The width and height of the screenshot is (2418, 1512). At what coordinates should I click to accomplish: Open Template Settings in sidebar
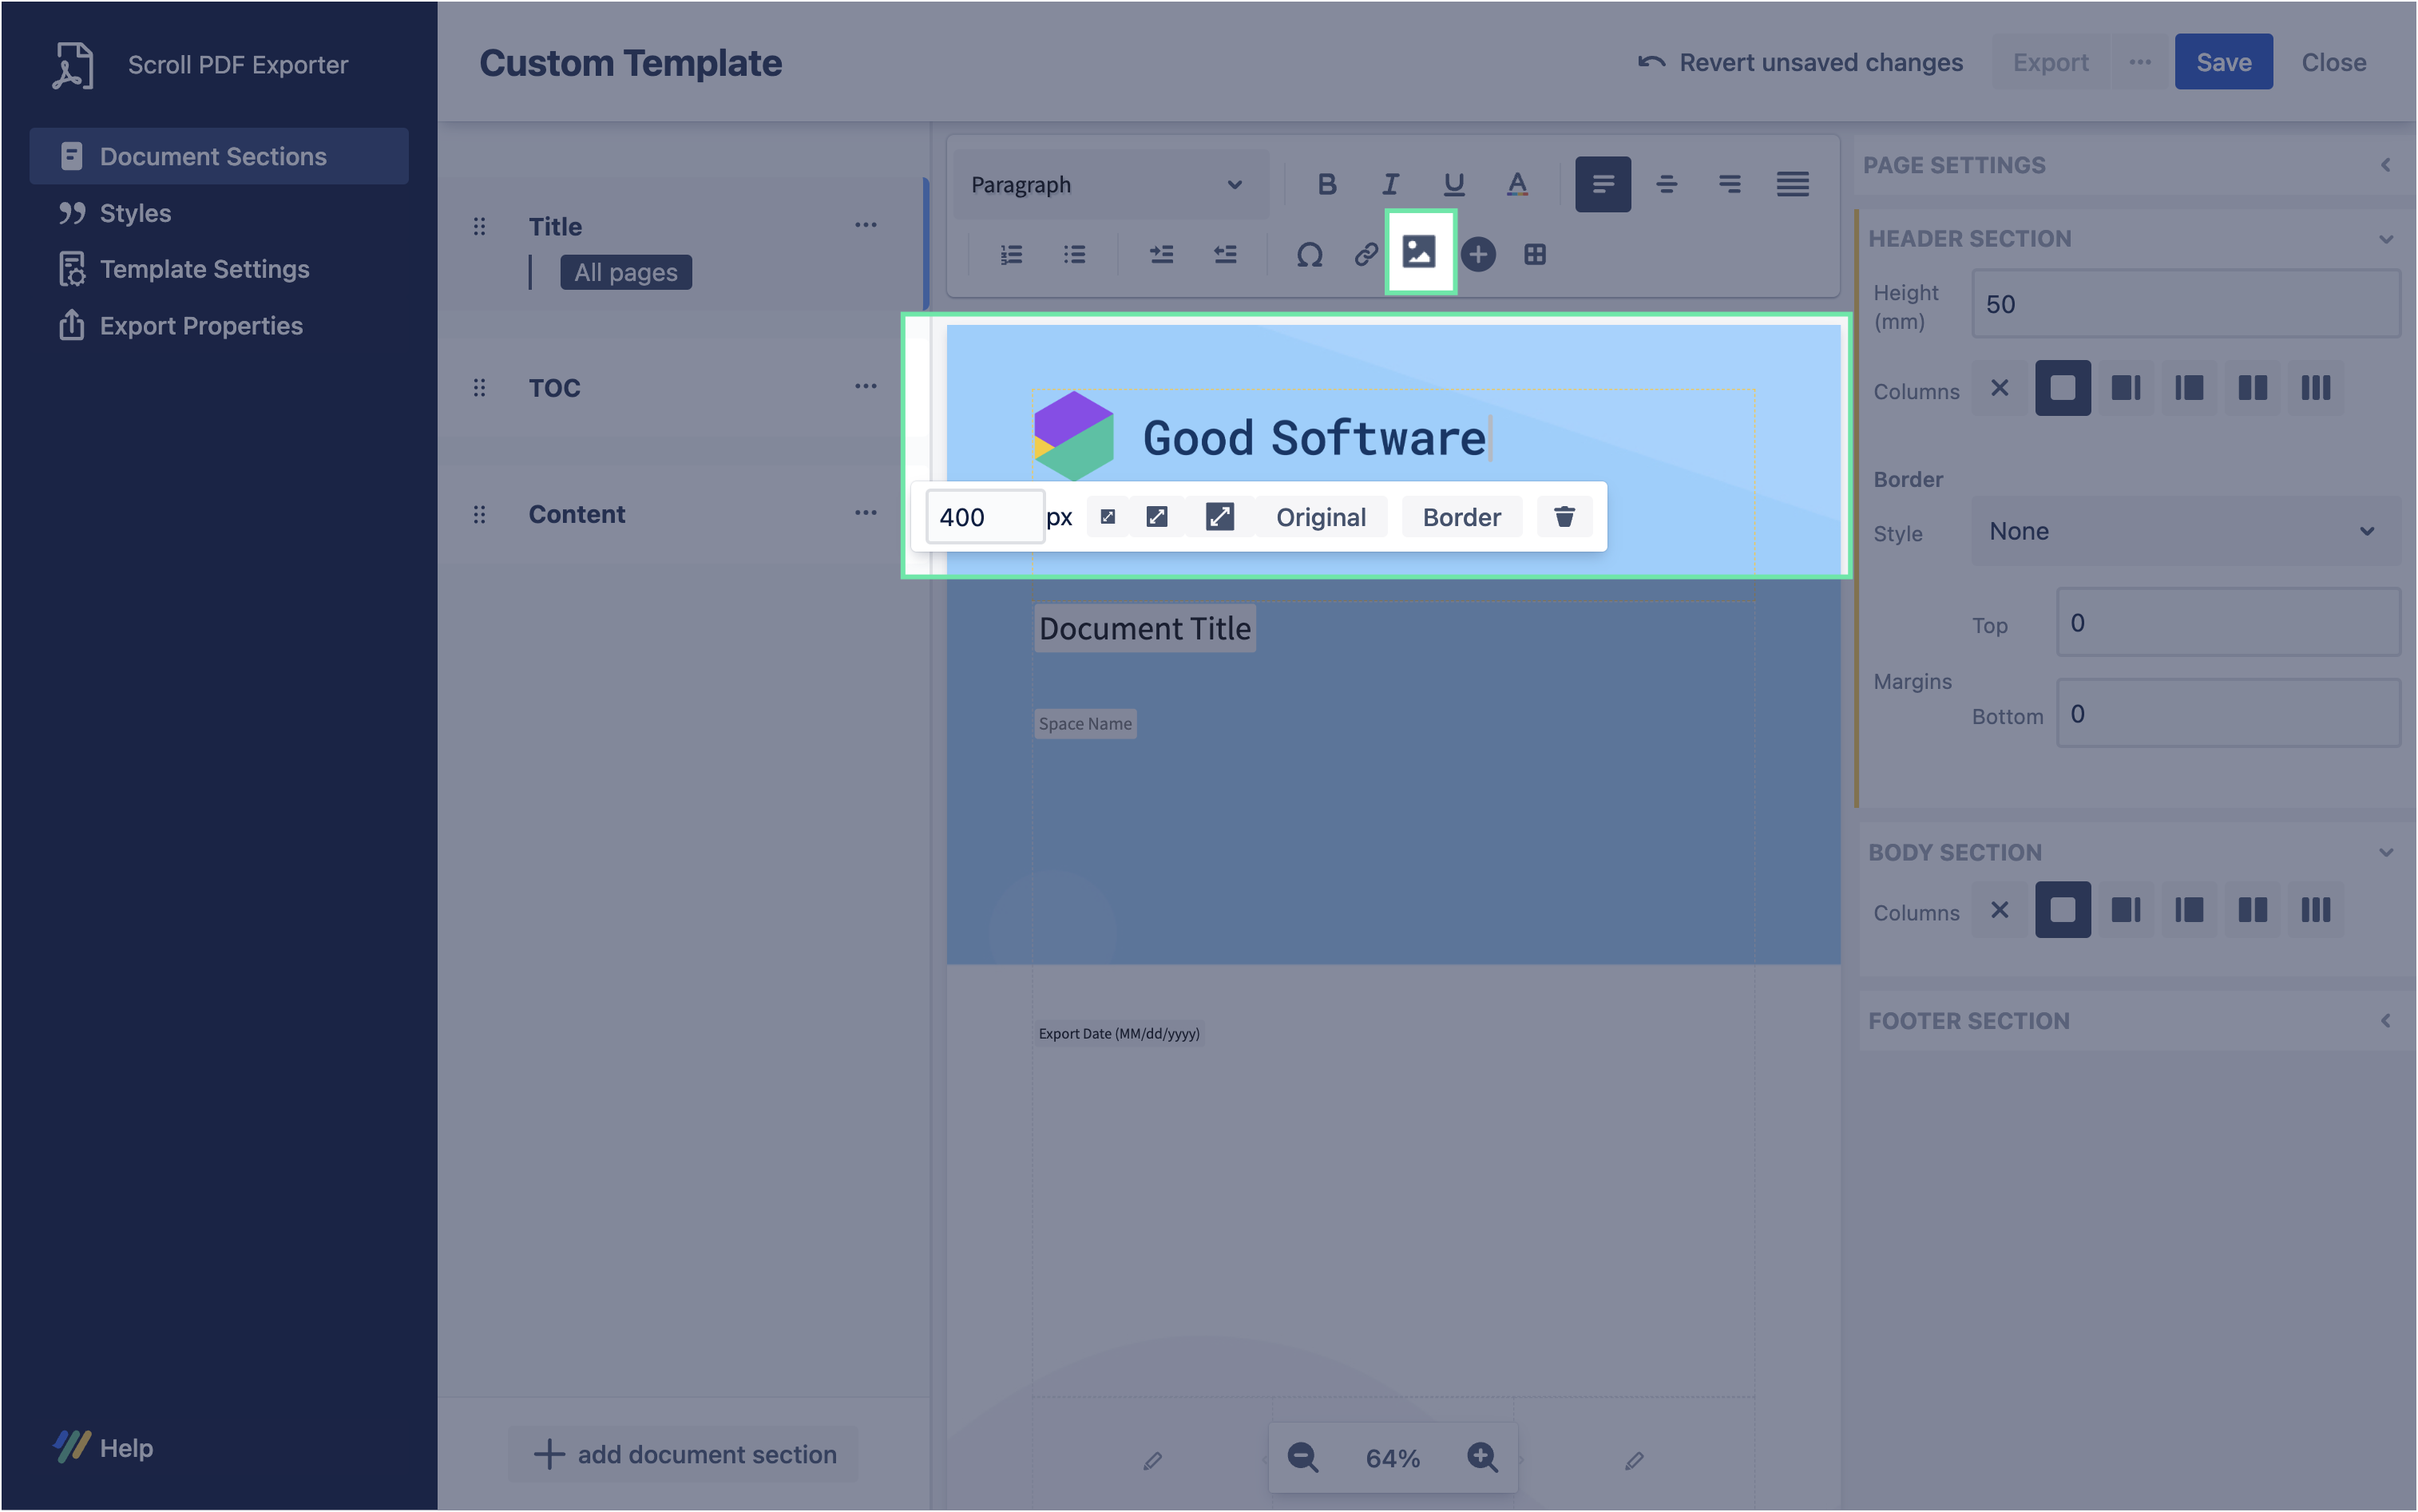tap(204, 269)
